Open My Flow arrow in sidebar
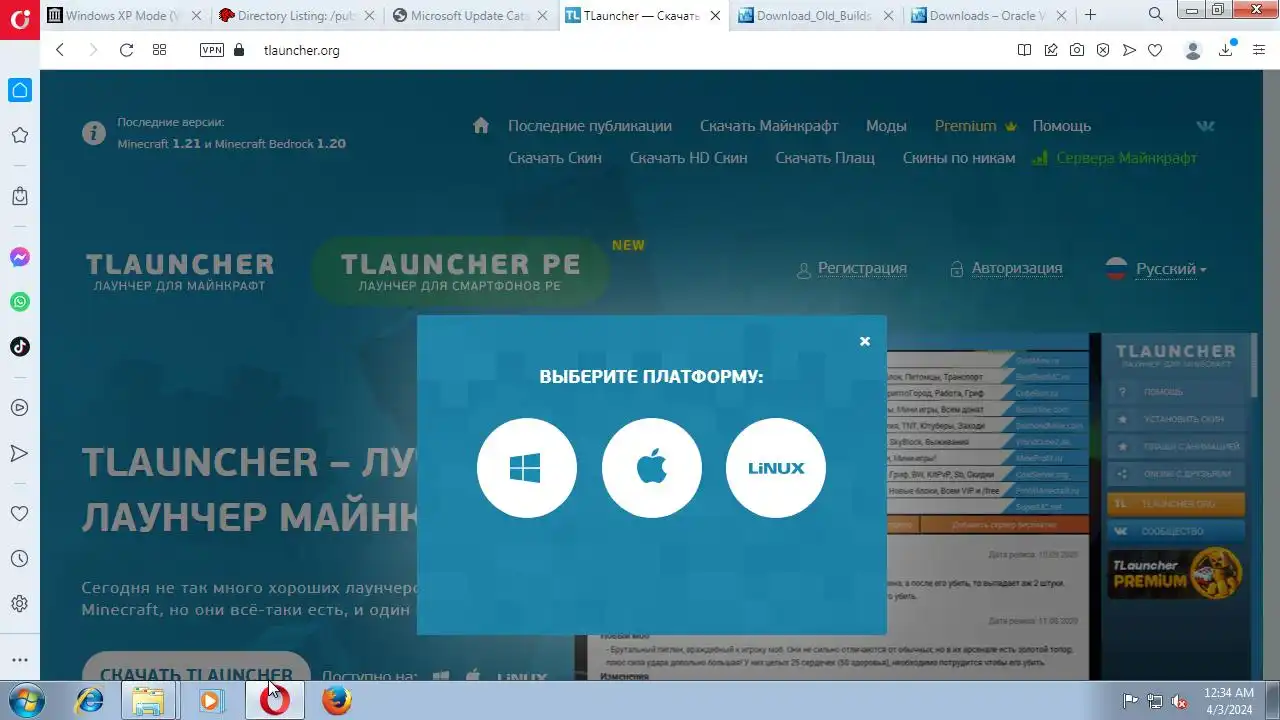The width and height of the screenshot is (1280, 720). click(20, 453)
